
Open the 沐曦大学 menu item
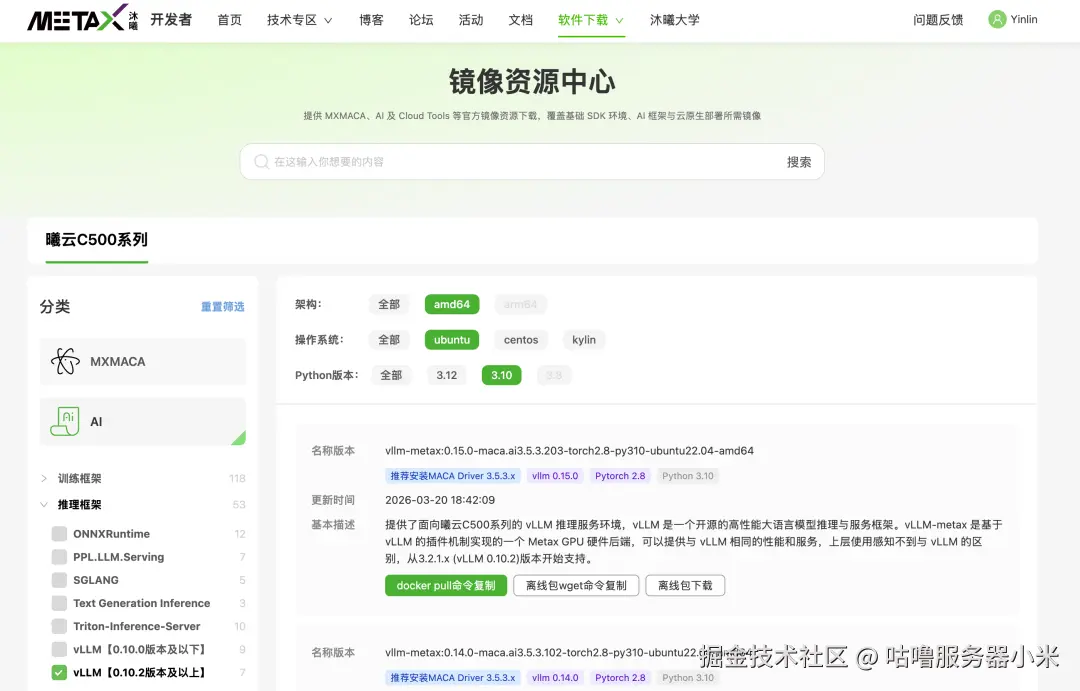click(x=674, y=20)
